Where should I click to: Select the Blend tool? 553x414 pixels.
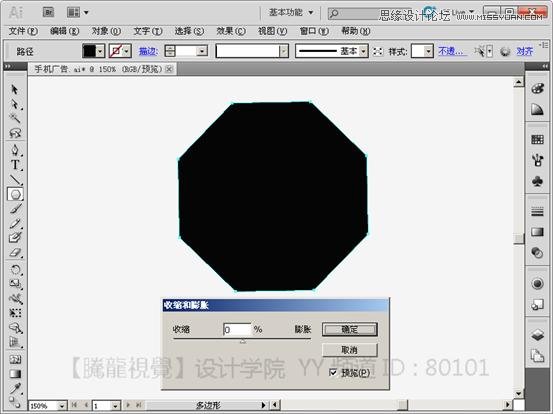click(14, 402)
